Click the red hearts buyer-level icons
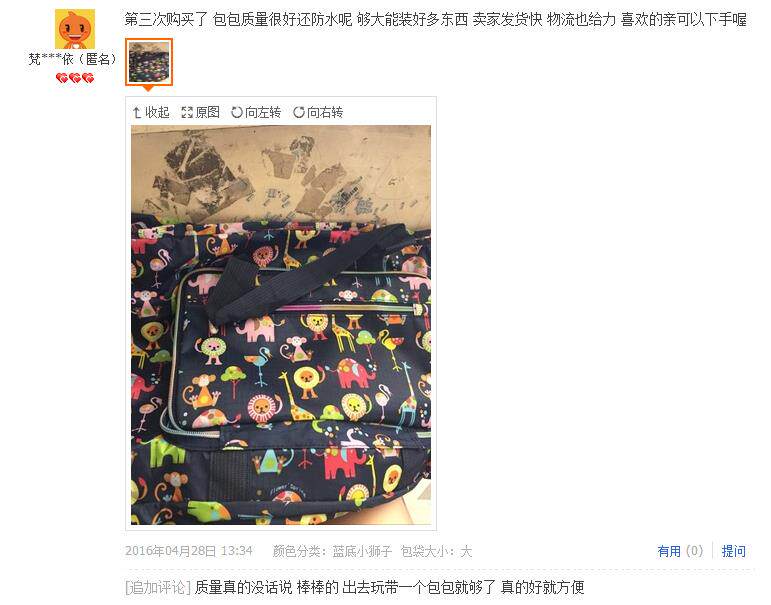Viewport: 771px width, 605px height. (75, 78)
